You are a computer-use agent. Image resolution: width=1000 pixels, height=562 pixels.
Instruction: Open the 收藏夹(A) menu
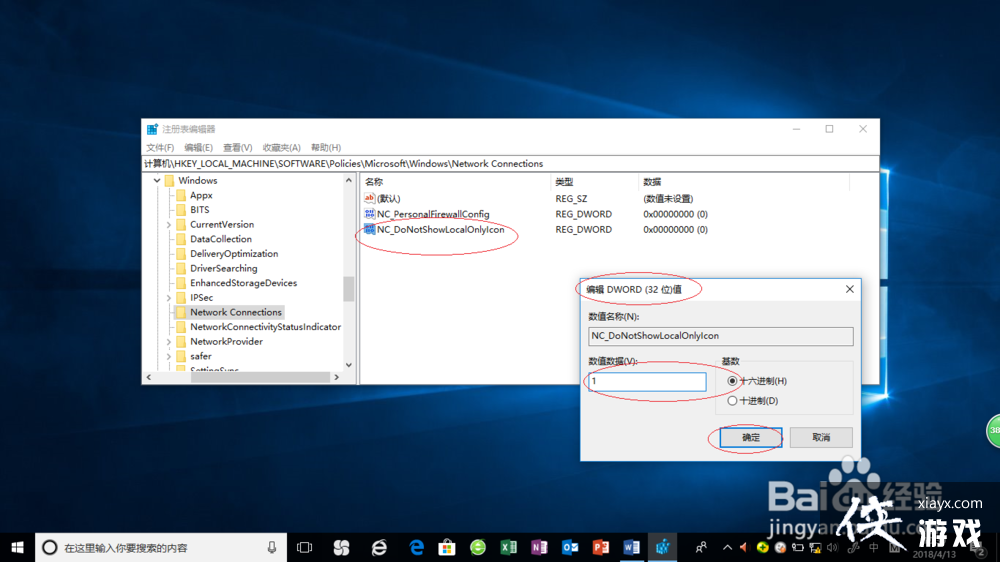281,147
